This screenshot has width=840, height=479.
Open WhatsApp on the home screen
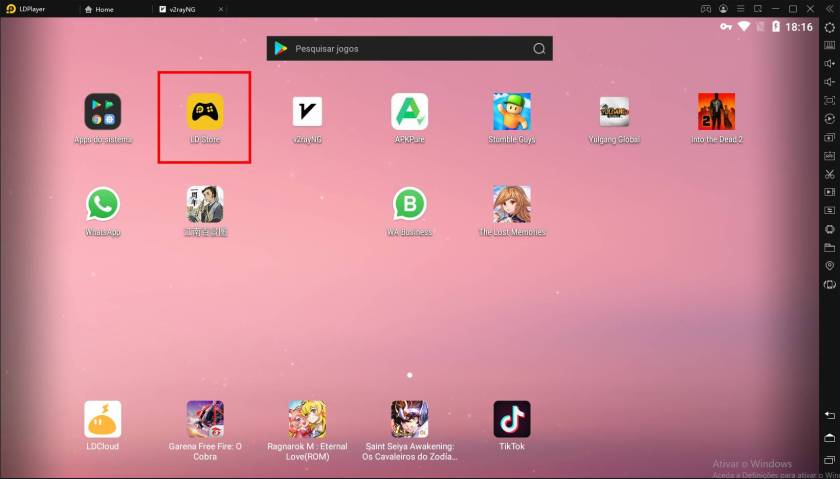(x=103, y=204)
